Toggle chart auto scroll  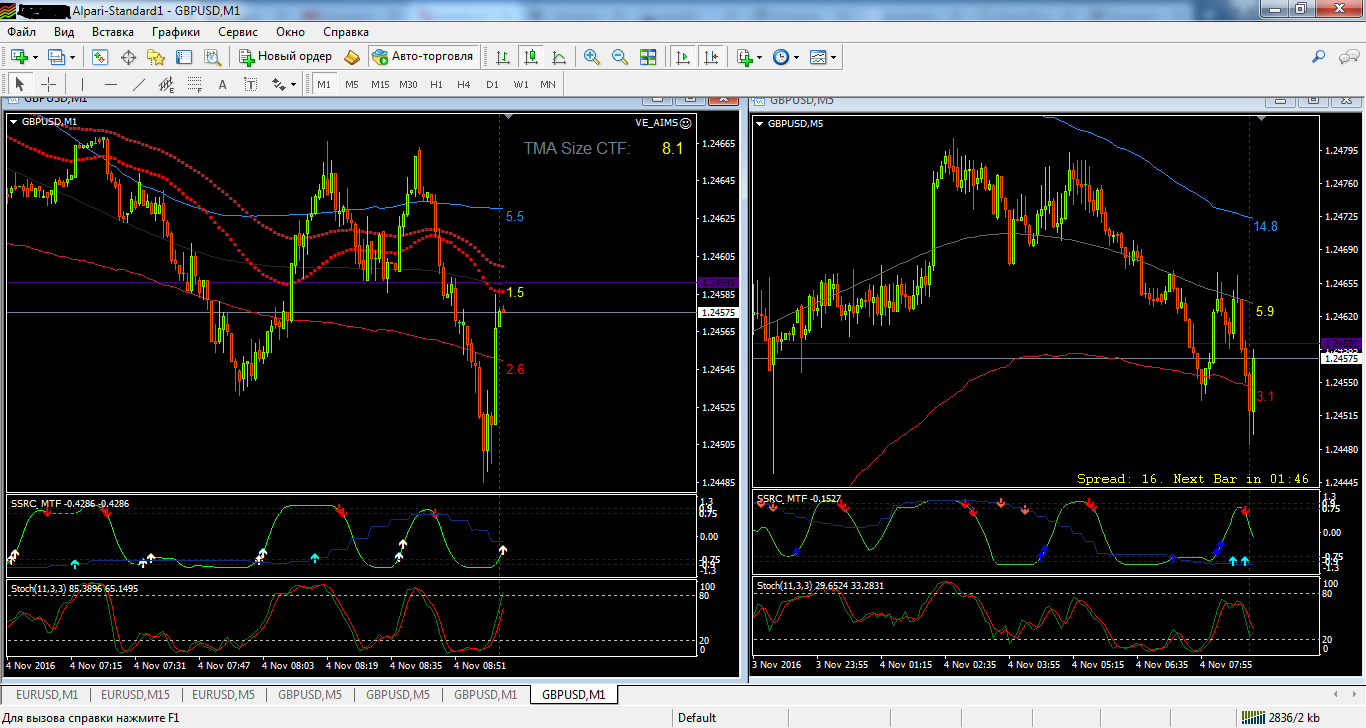click(x=684, y=57)
